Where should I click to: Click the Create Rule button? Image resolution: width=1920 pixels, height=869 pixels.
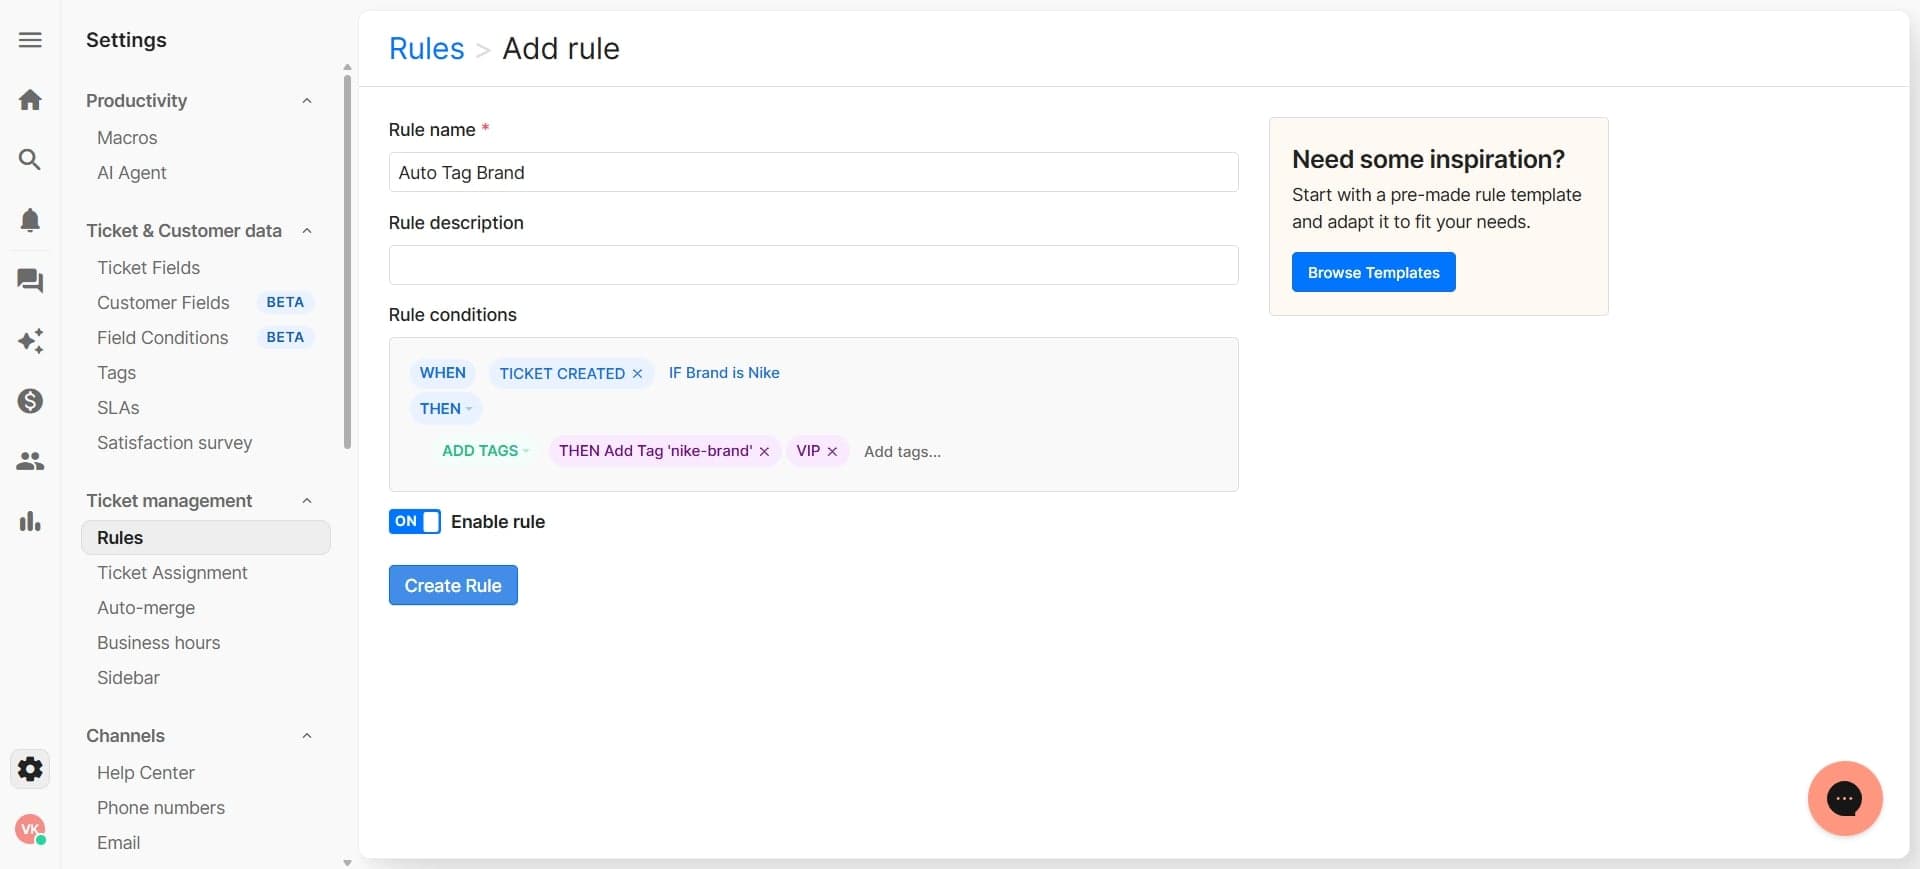click(x=453, y=586)
